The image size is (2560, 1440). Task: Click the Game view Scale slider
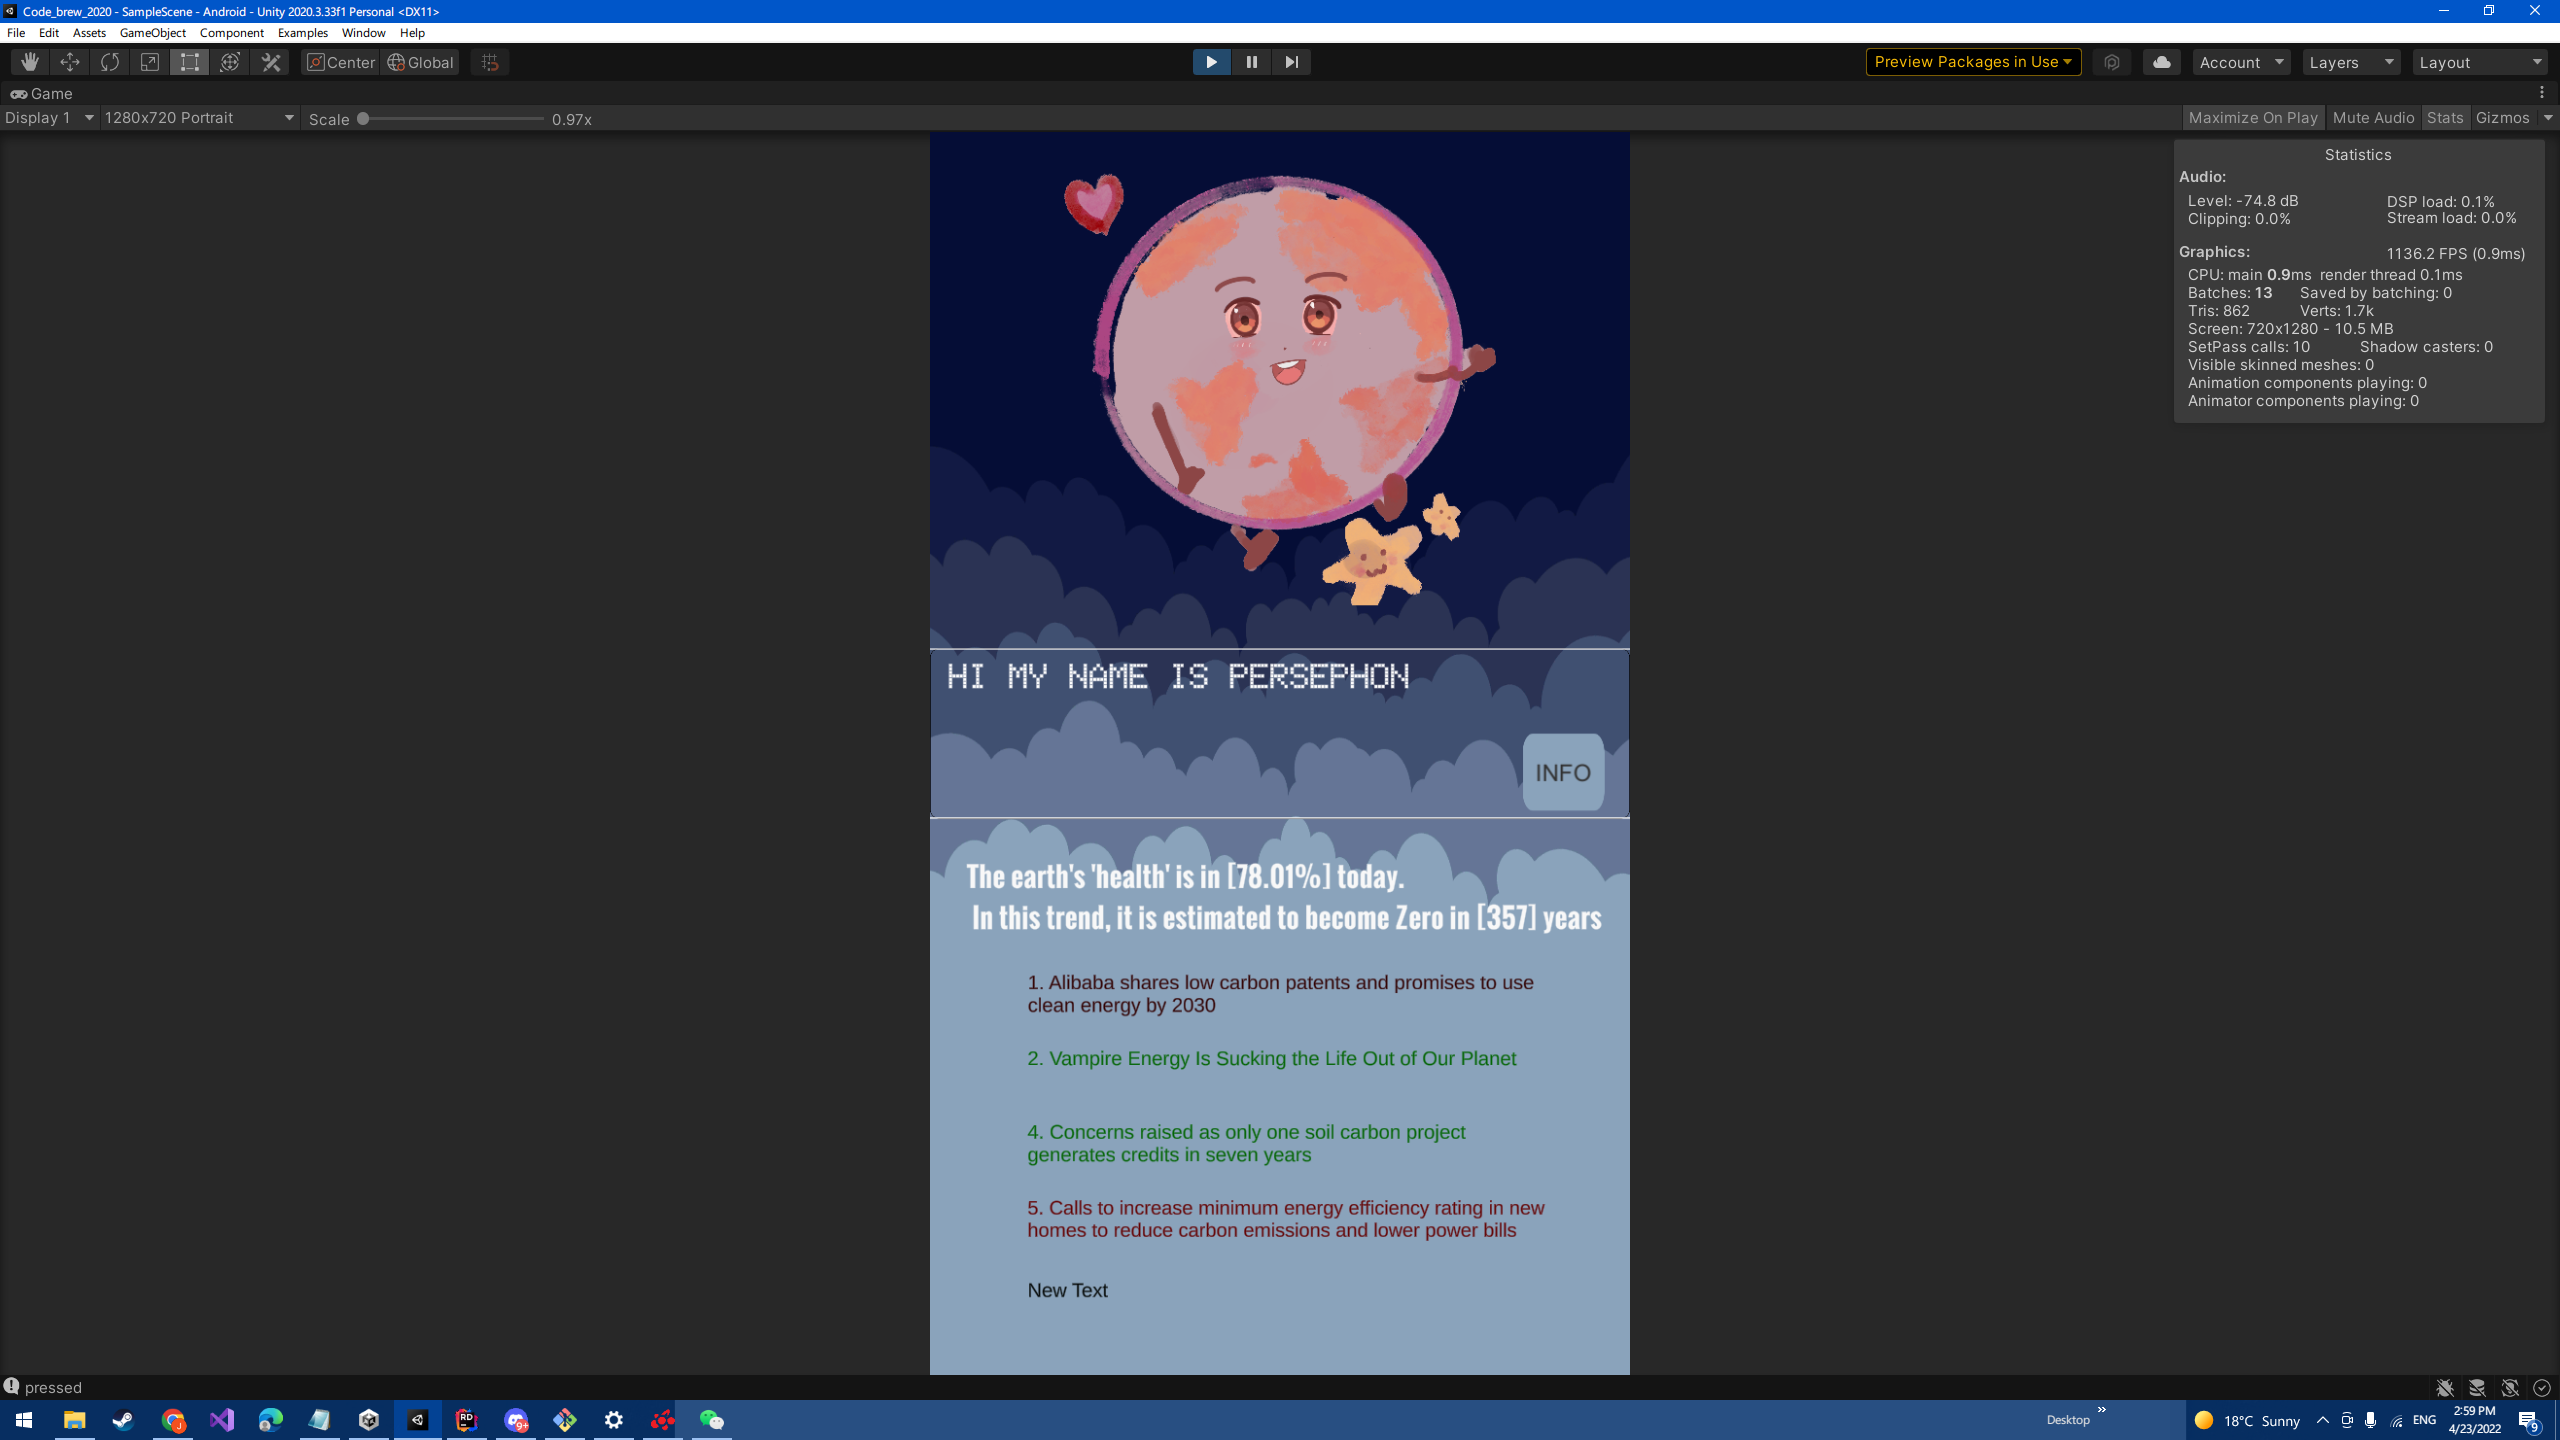tap(452, 119)
